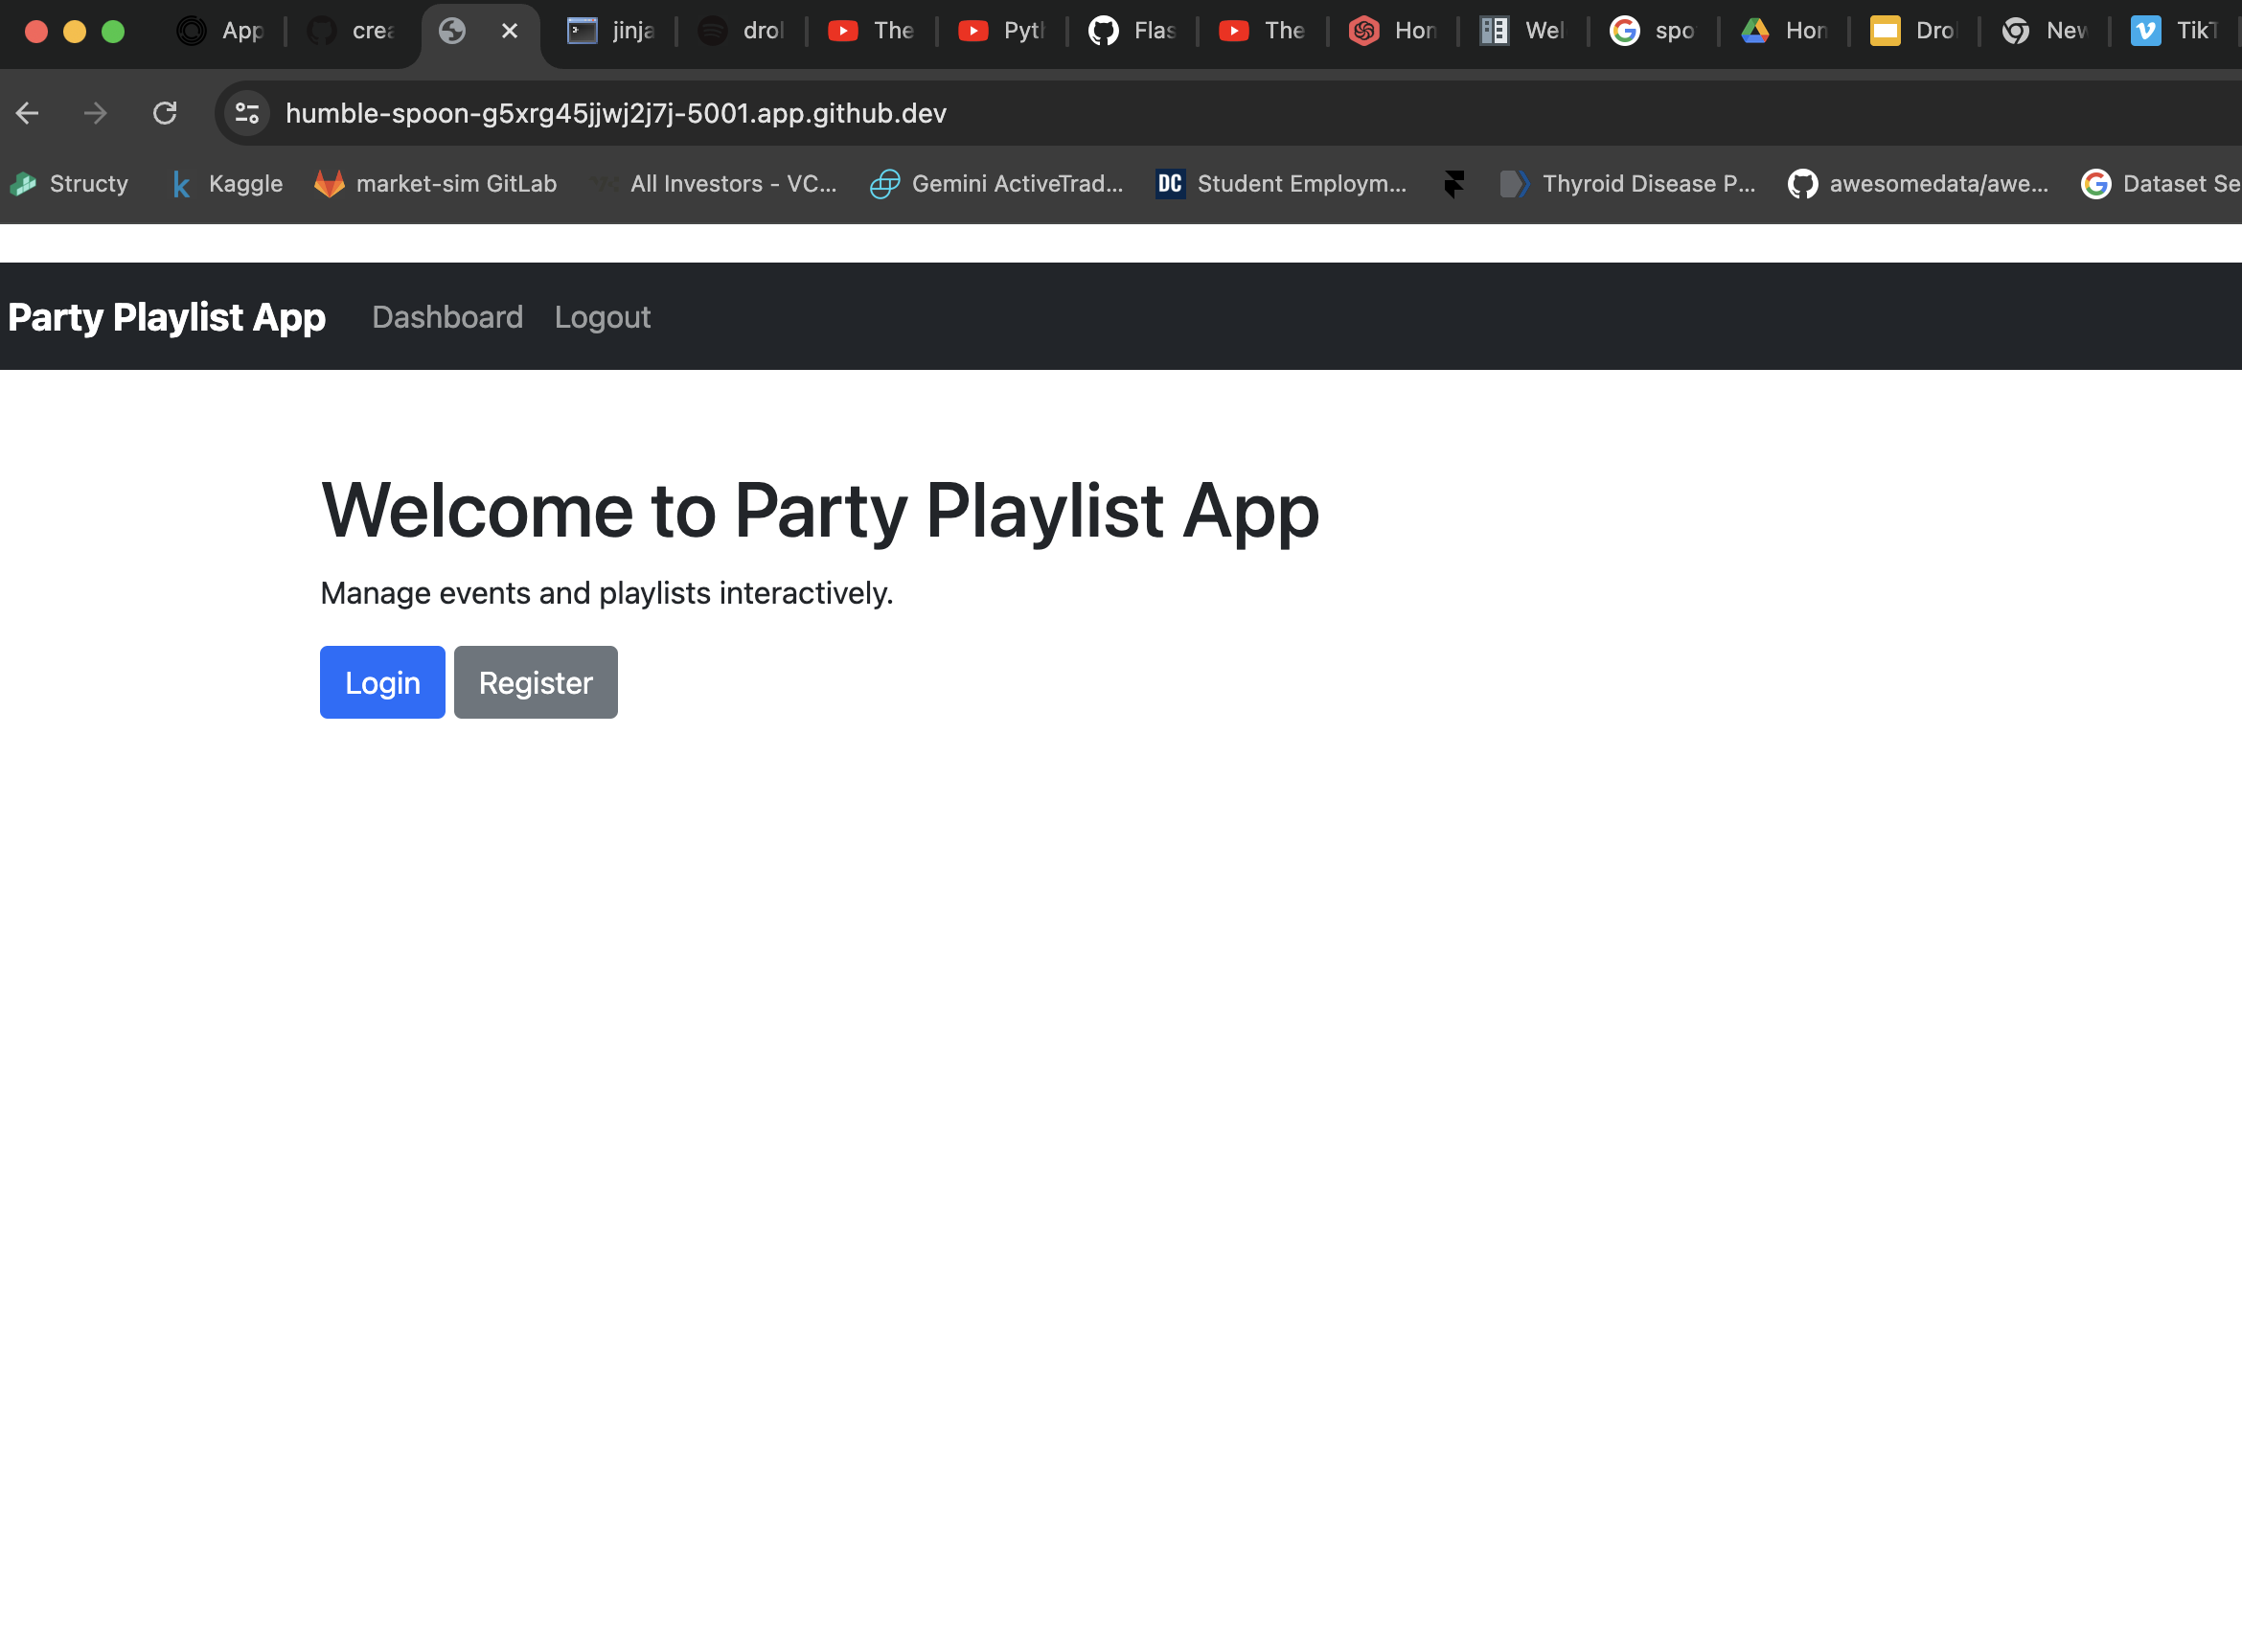The height and width of the screenshot is (1652, 2242).
Task: Close the current browser tab
Action: point(509,31)
